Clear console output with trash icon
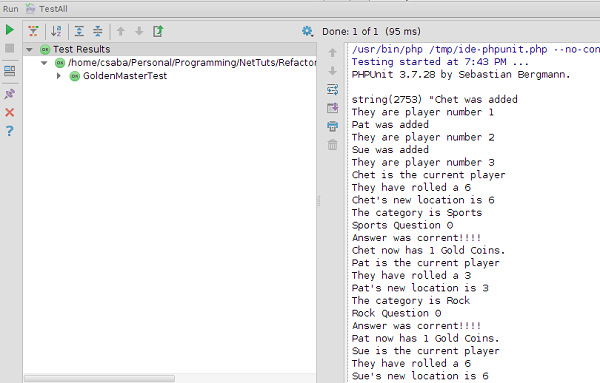Screen dimensions: 600x383 coord(333,145)
